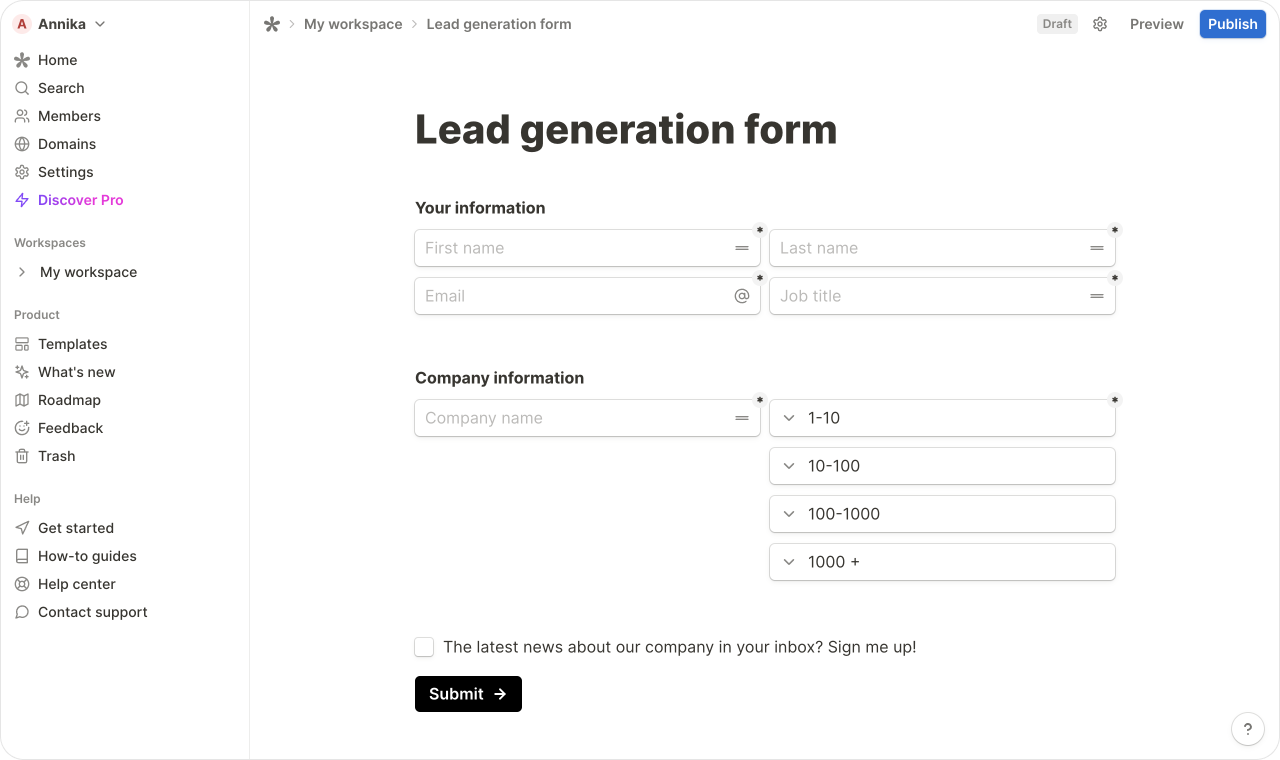Open form settings gear icon

(1100, 24)
